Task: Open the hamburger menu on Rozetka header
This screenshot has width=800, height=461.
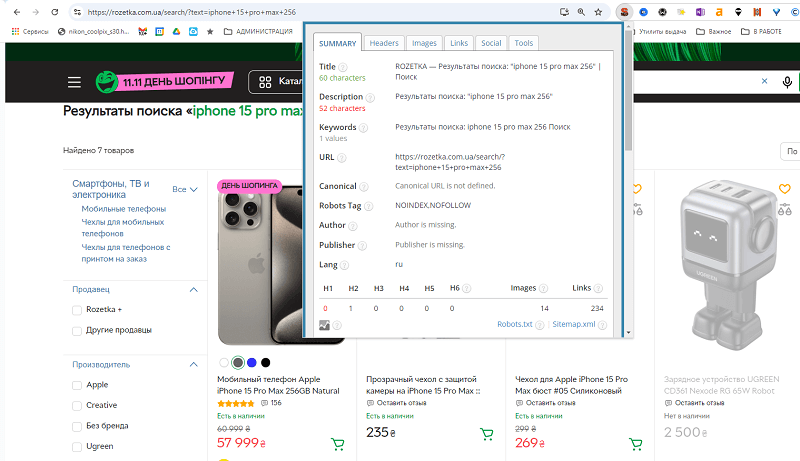Action: tap(74, 82)
